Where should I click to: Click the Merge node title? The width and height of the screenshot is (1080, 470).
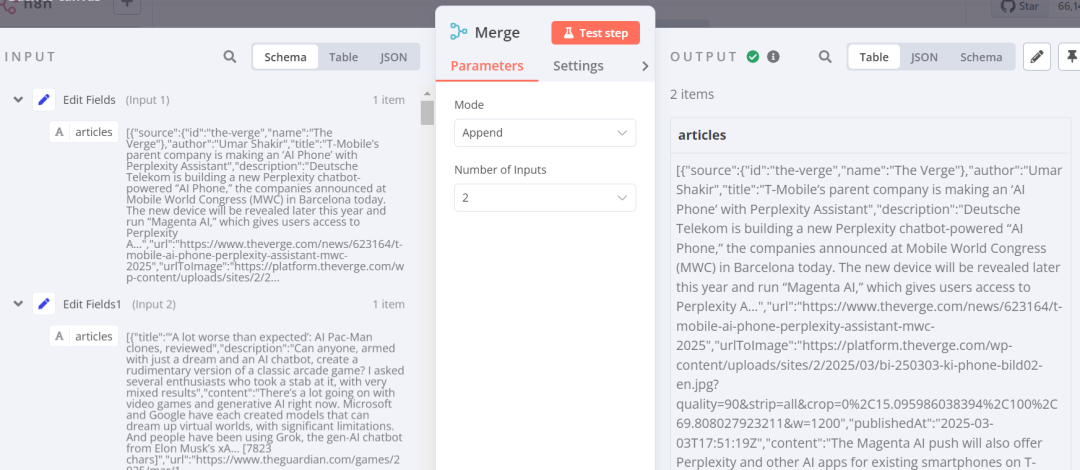[x=497, y=32]
